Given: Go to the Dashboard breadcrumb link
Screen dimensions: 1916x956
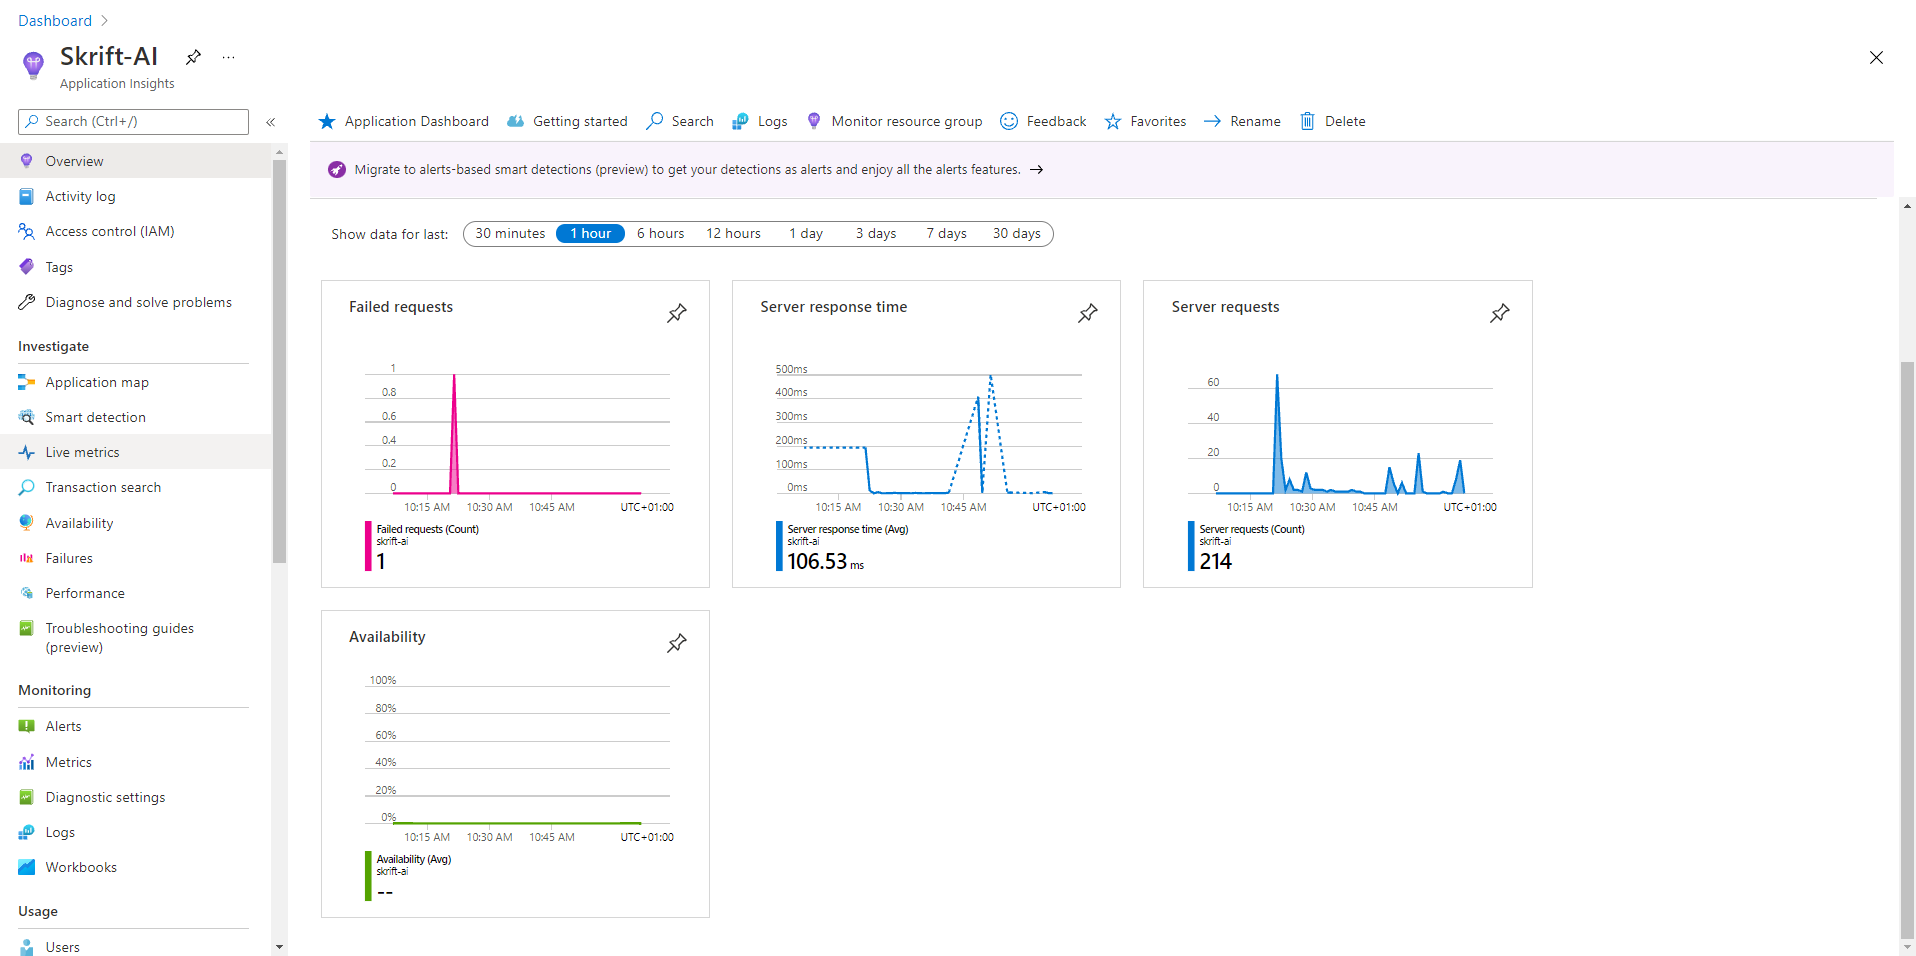Looking at the screenshot, I should click(55, 21).
